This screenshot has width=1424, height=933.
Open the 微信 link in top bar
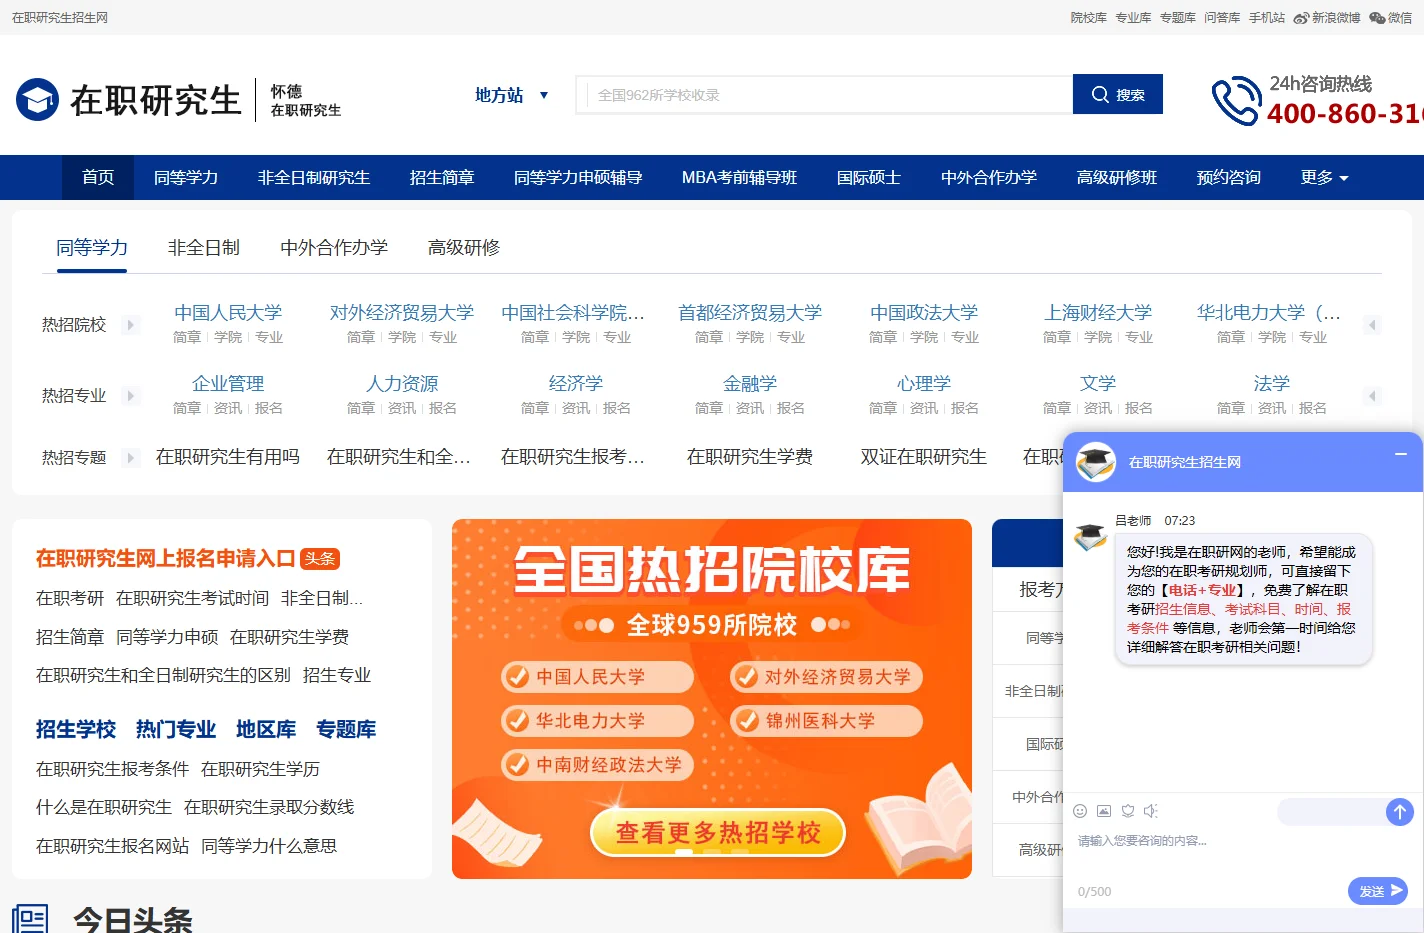pyautogui.click(x=1391, y=18)
